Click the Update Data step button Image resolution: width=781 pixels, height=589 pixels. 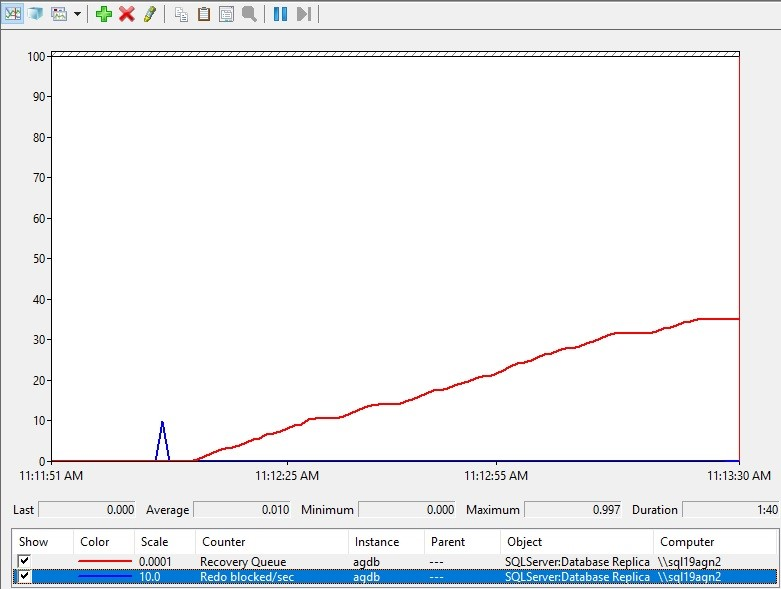tap(304, 14)
